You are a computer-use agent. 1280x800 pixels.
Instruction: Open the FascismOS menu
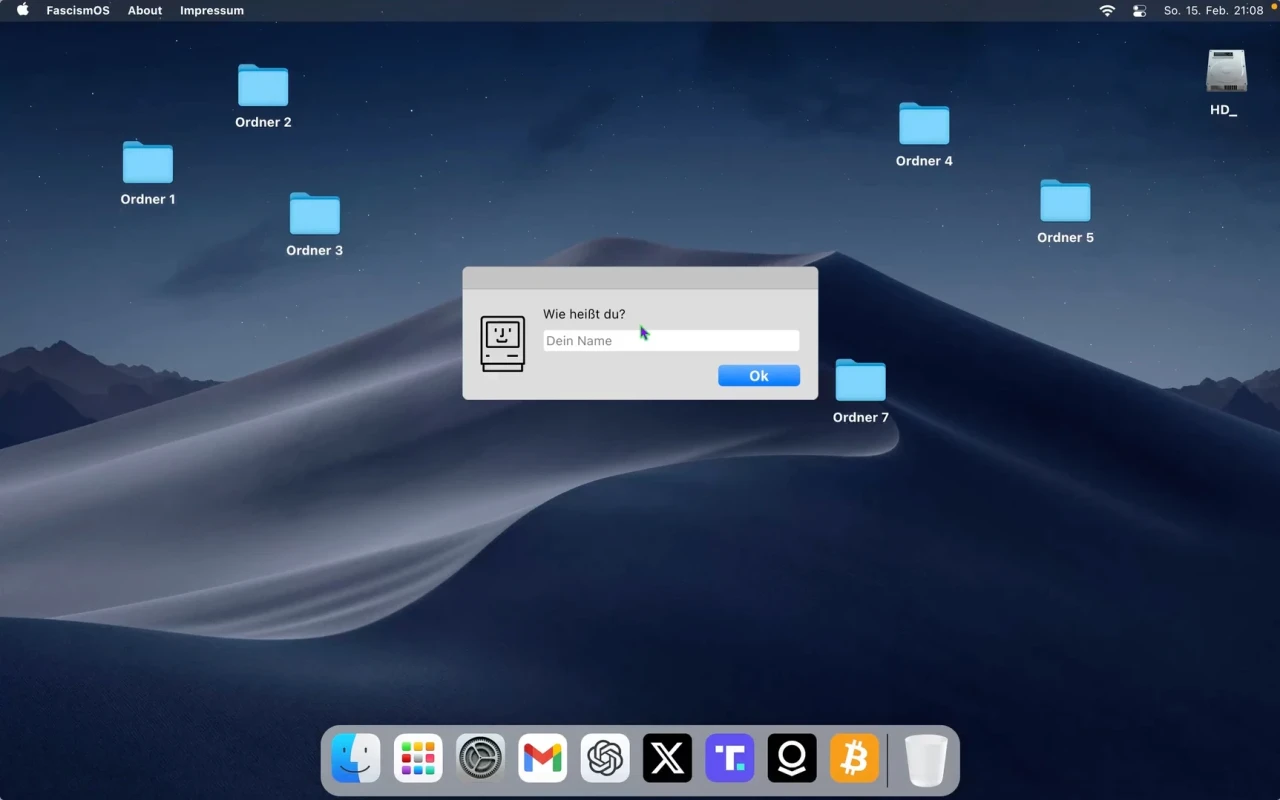coord(78,10)
